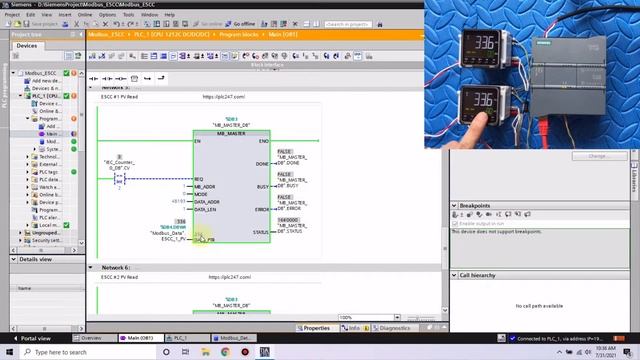Open TIA Portal from Windows taskbar
The height and width of the screenshot is (360, 640).
(x=264, y=352)
